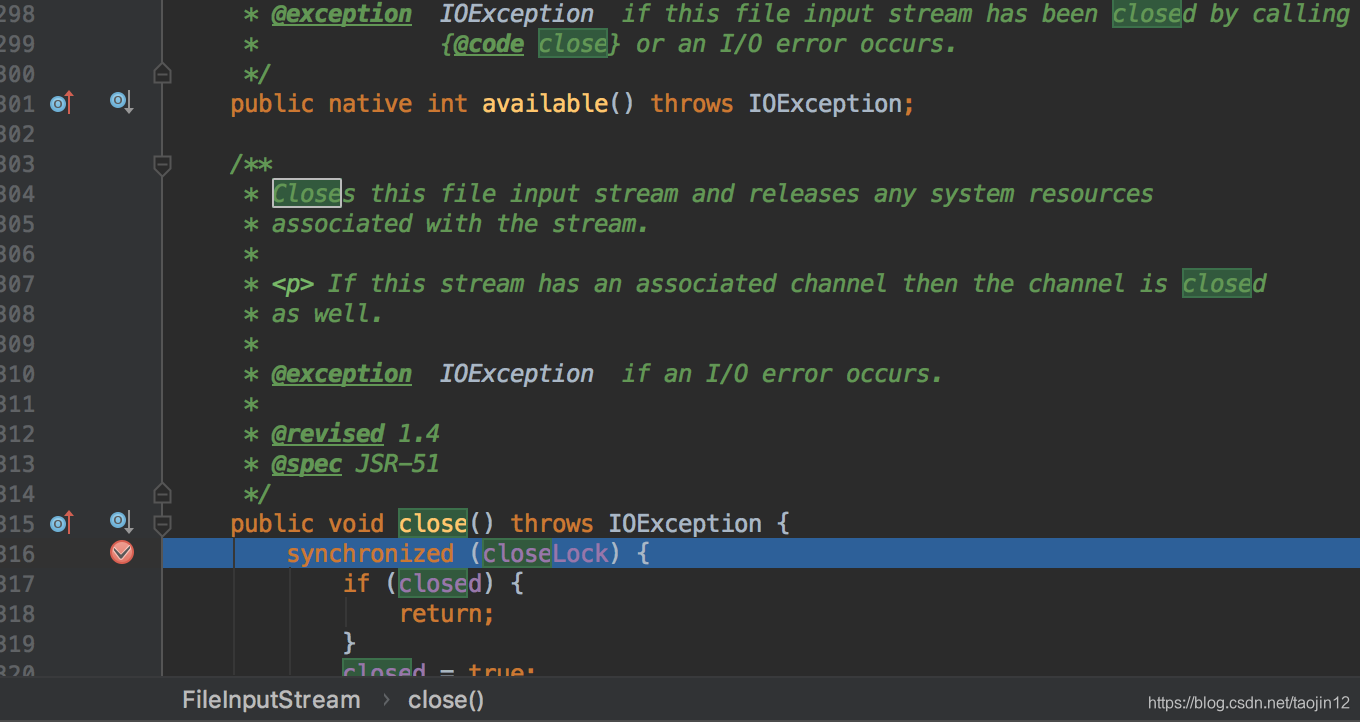Click the text 'associated with the stream.'
Viewport: 1360px width, 722px height.
pos(460,224)
